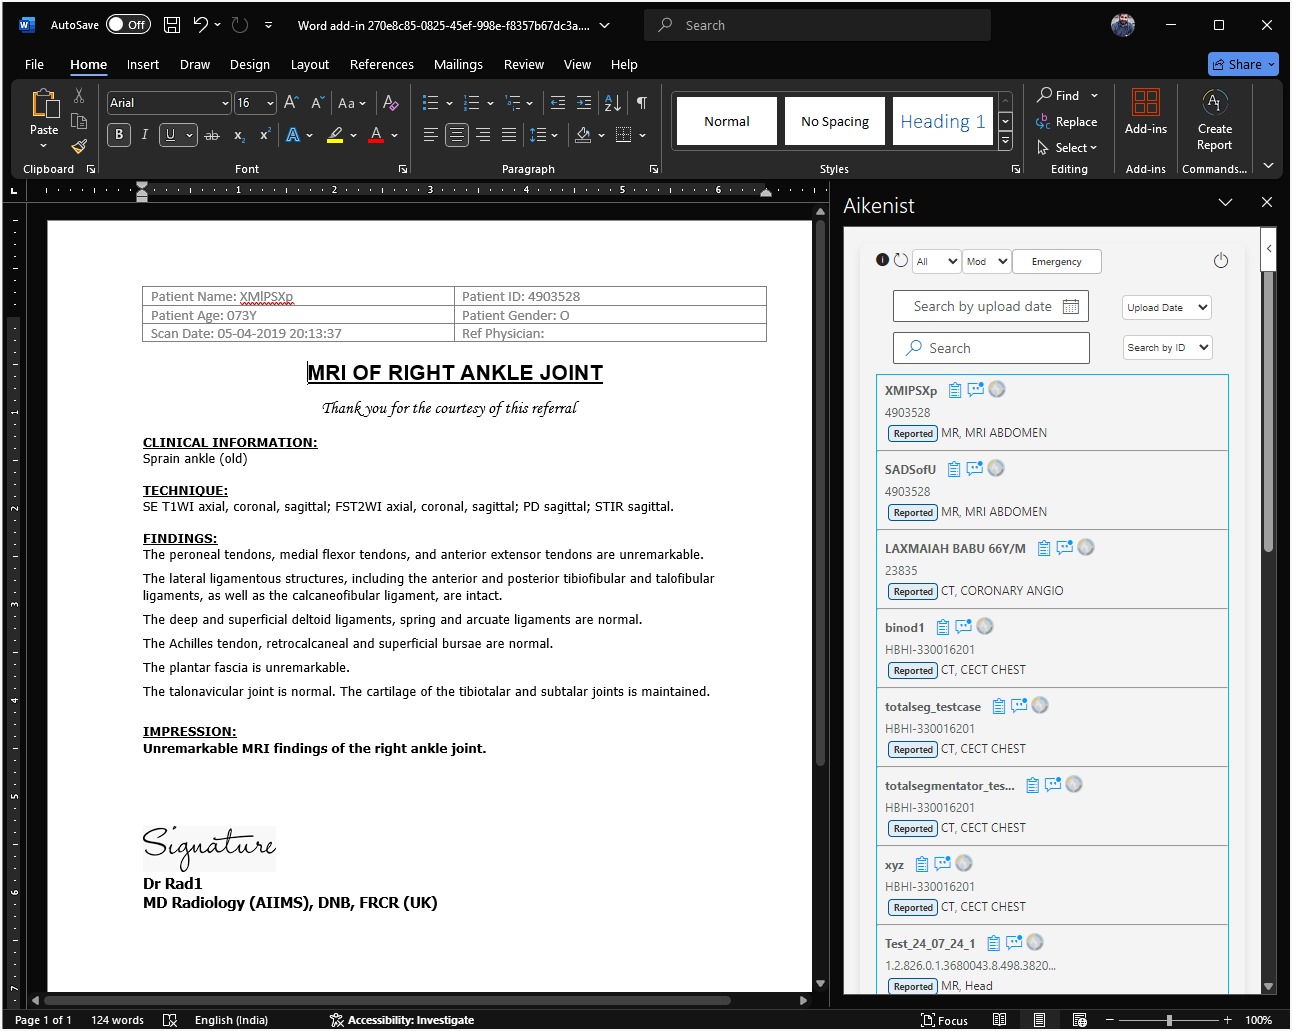Click the Share button
The image size is (1292, 1031).
click(1242, 63)
